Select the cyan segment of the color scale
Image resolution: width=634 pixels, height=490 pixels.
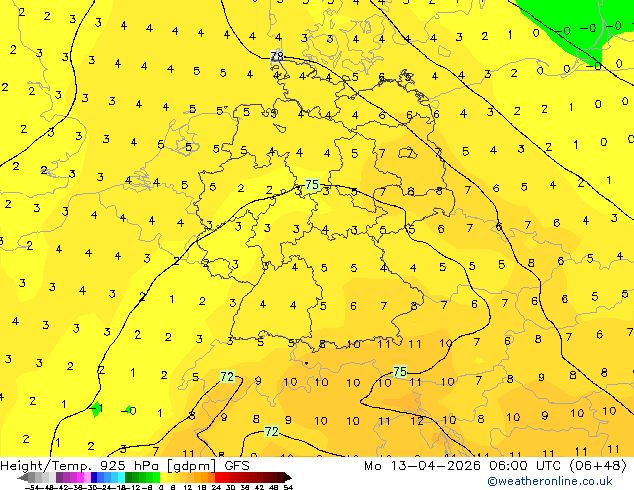tap(121, 478)
